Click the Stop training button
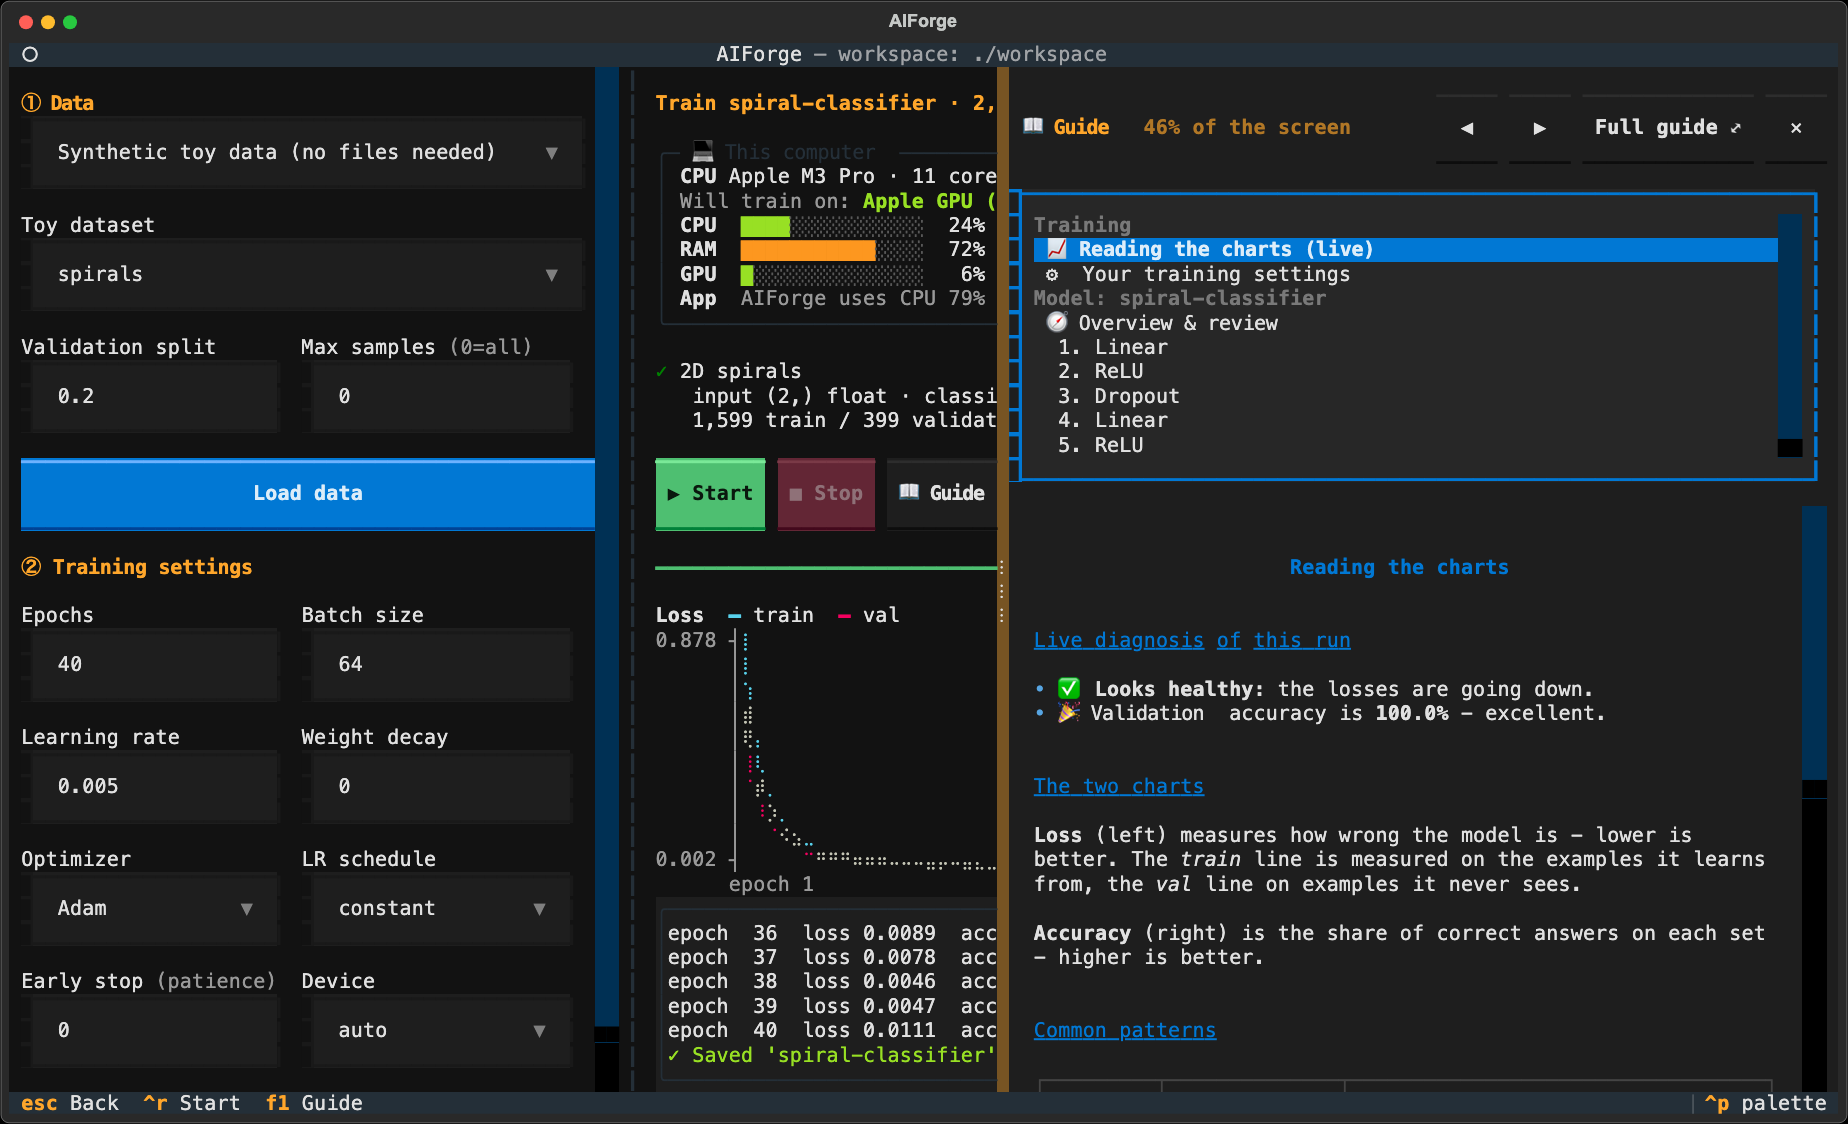The width and height of the screenshot is (1848, 1124). [x=826, y=493]
